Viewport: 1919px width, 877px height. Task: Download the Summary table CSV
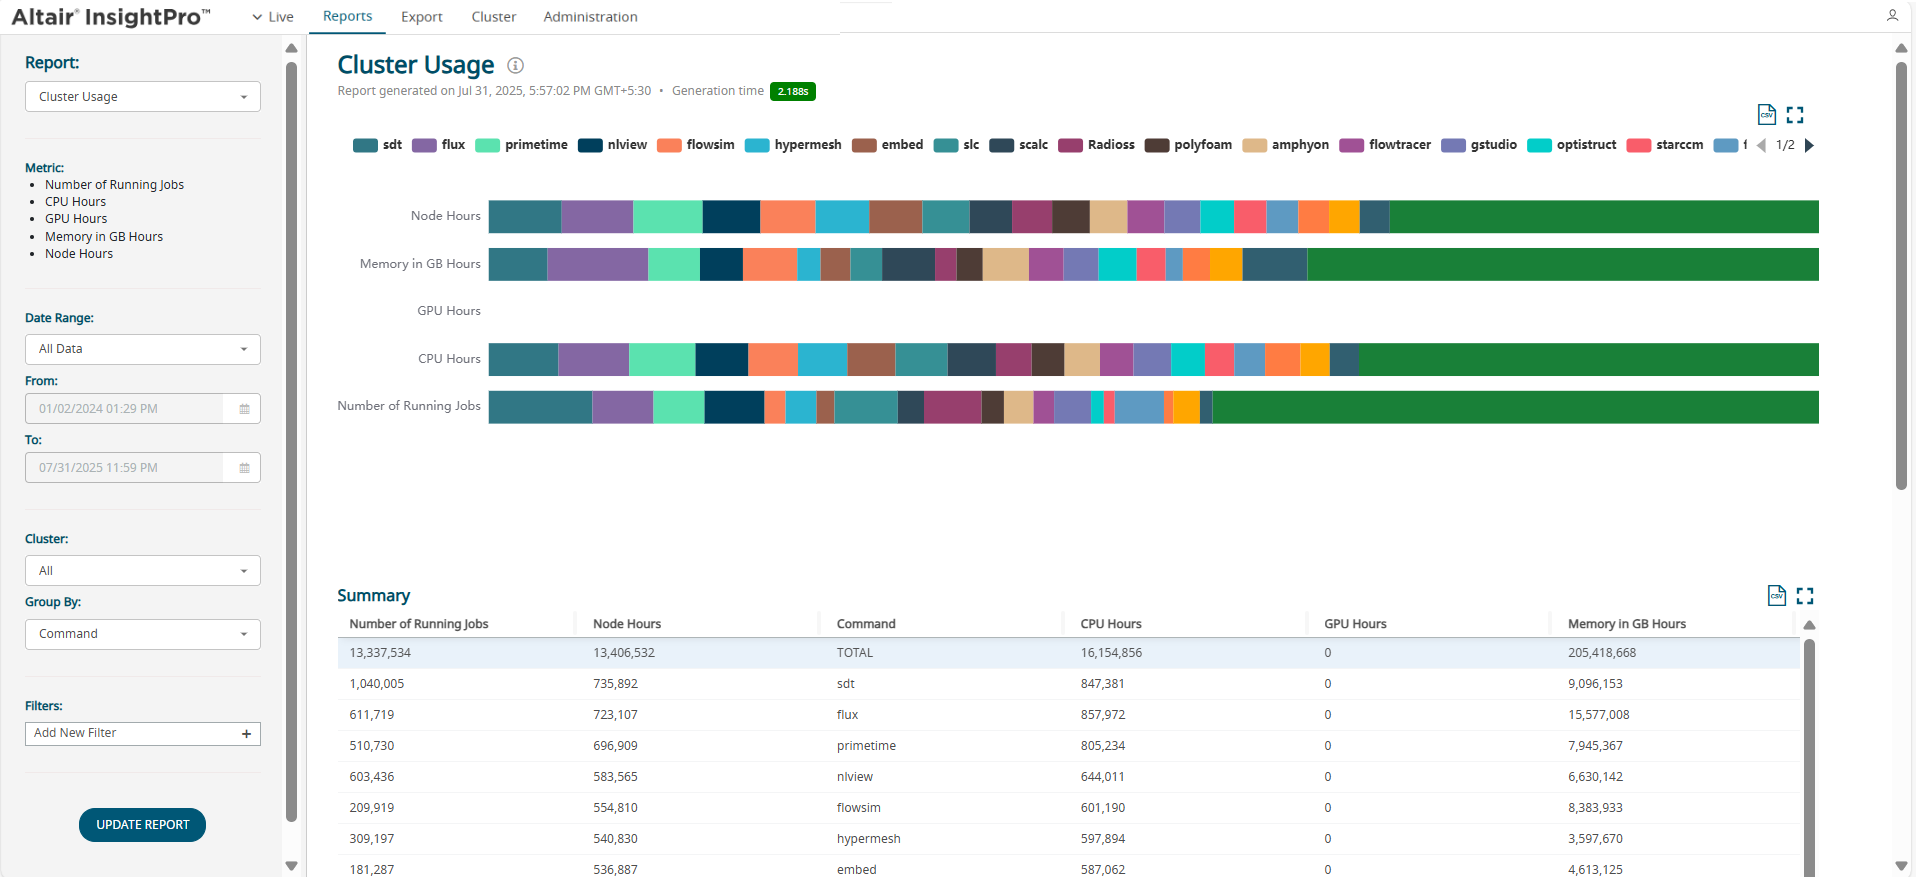[x=1776, y=596]
